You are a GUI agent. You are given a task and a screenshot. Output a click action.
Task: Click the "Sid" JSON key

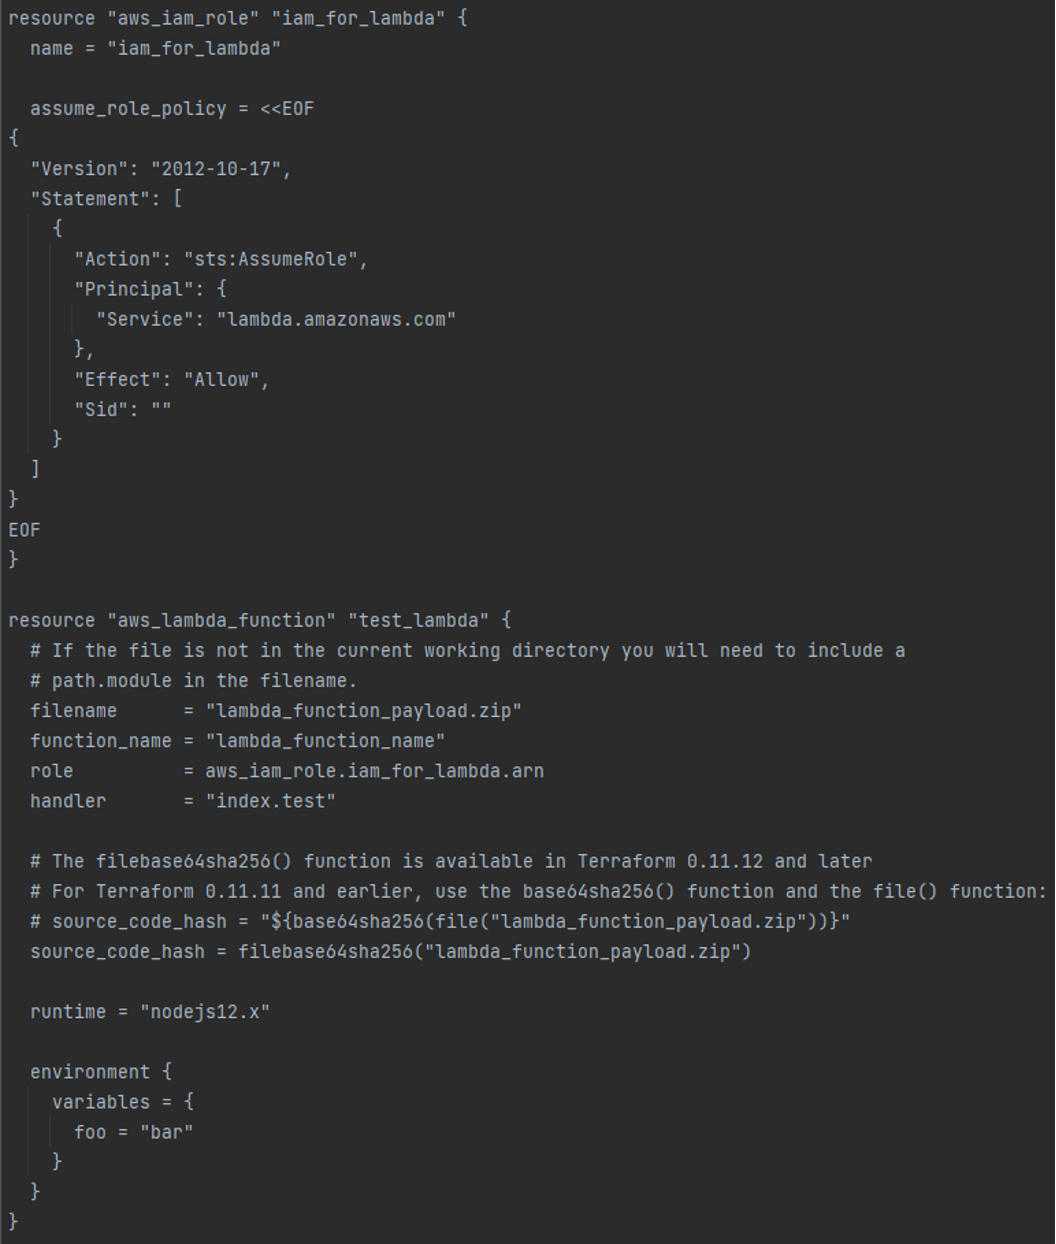(x=101, y=409)
